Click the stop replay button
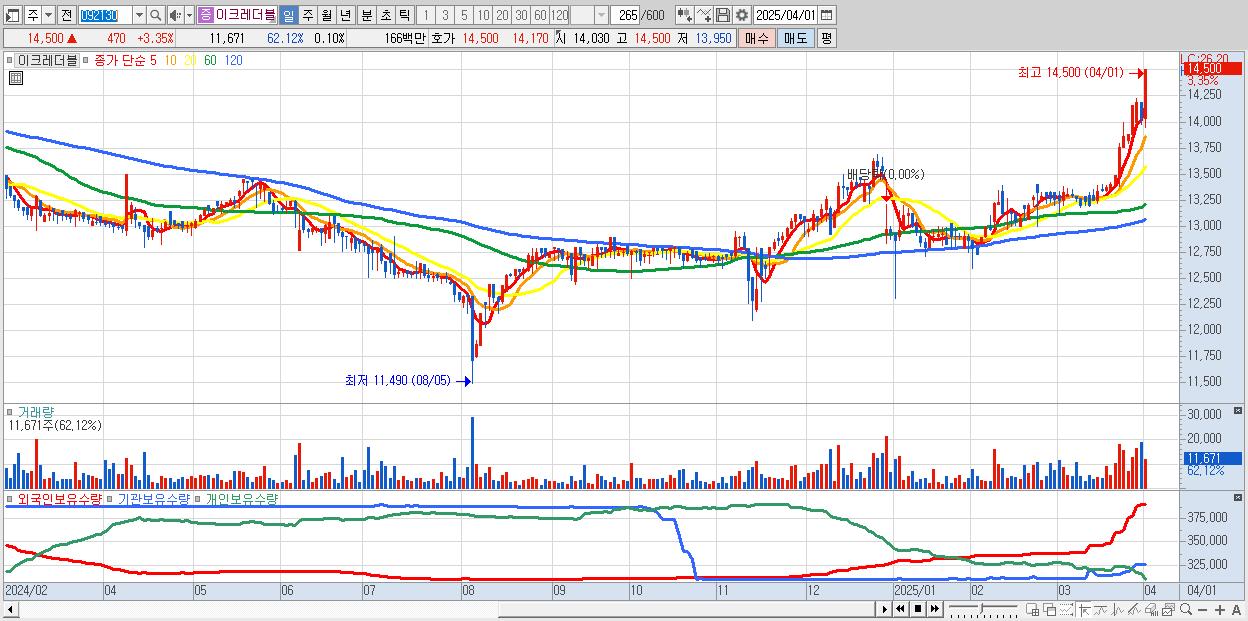The width and height of the screenshot is (1248, 621). coord(917,609)
